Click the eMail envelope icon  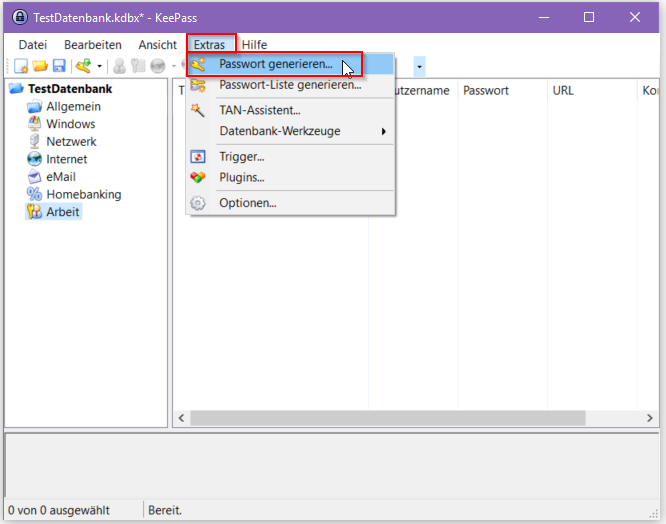pos(34,177)
